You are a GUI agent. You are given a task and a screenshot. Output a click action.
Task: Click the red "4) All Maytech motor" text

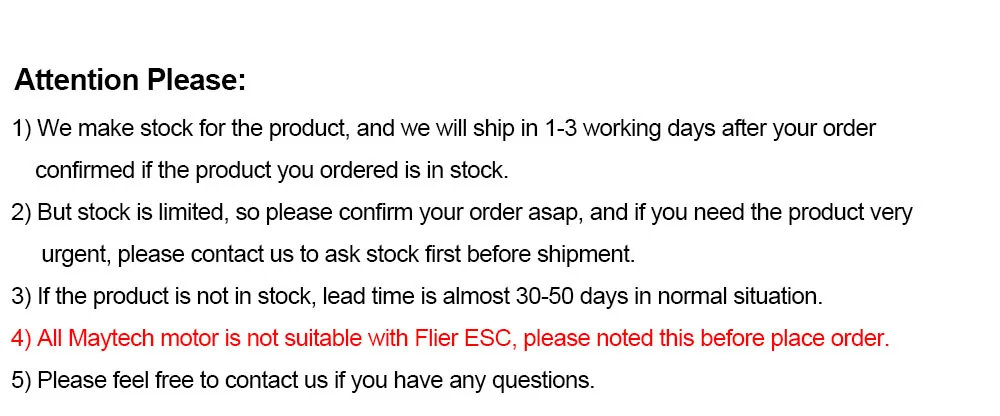click(x=110, y=339)
